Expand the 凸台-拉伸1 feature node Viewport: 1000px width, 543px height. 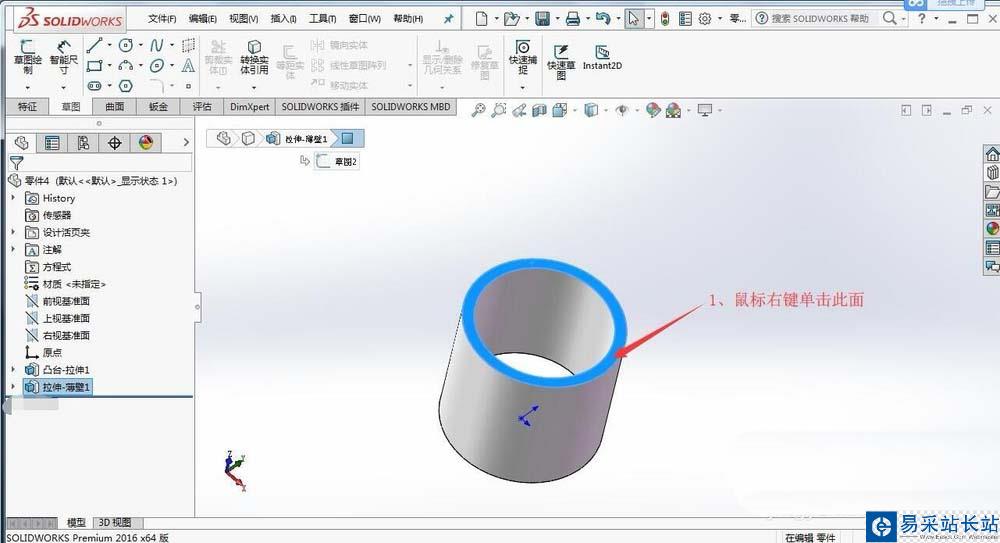point(13,369)
